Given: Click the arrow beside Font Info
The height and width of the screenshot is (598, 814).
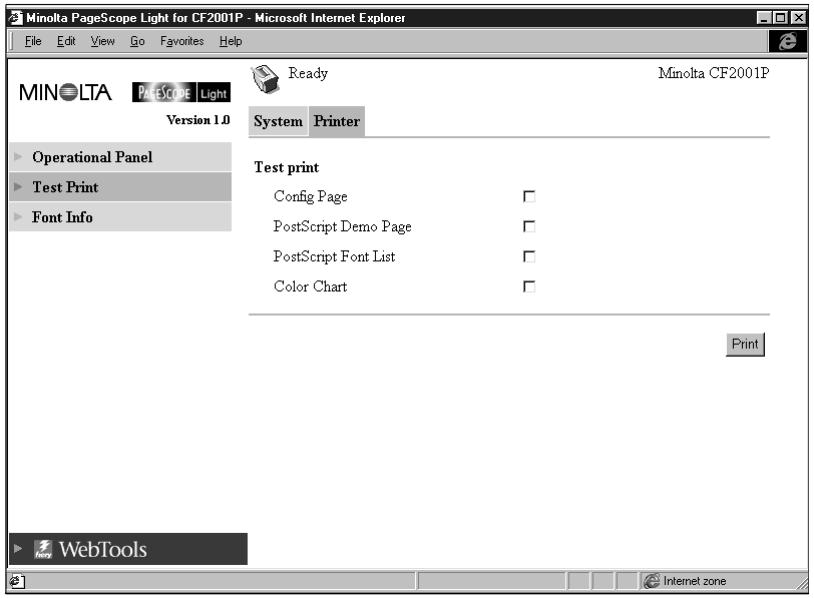Looking at the screenshot, I should pos(18,217).
